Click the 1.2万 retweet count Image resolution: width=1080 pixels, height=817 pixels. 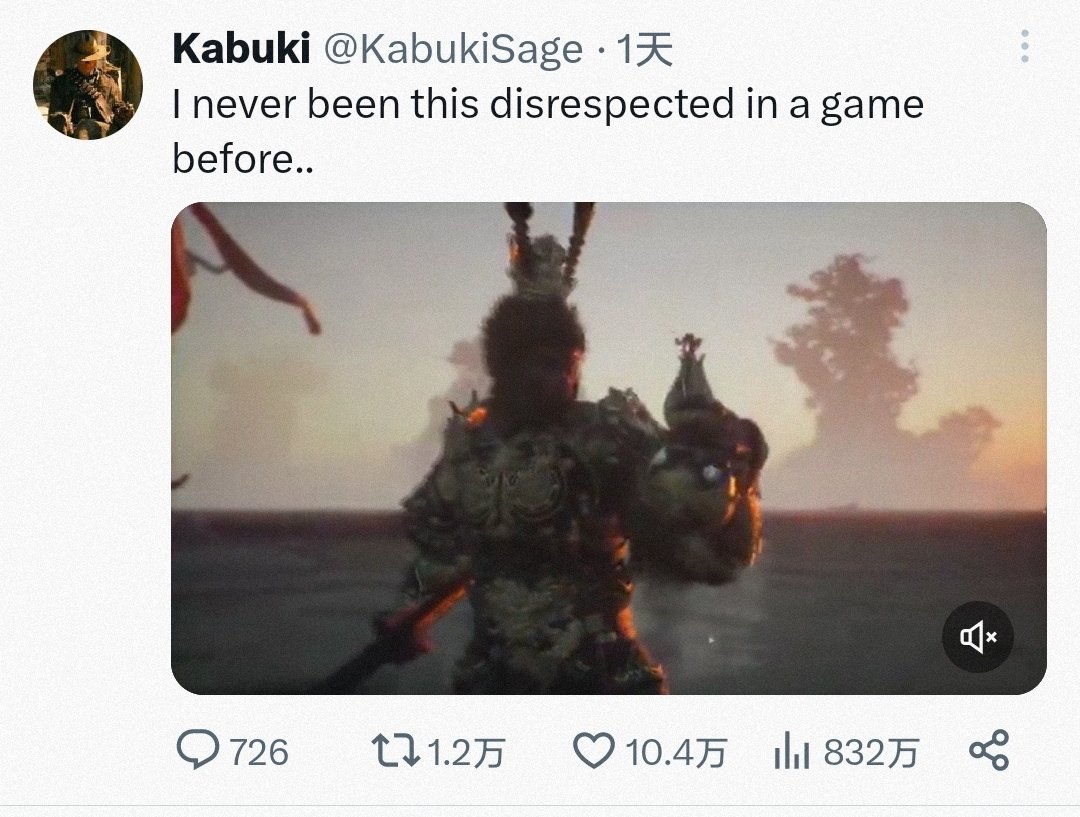tap(465, 752)
